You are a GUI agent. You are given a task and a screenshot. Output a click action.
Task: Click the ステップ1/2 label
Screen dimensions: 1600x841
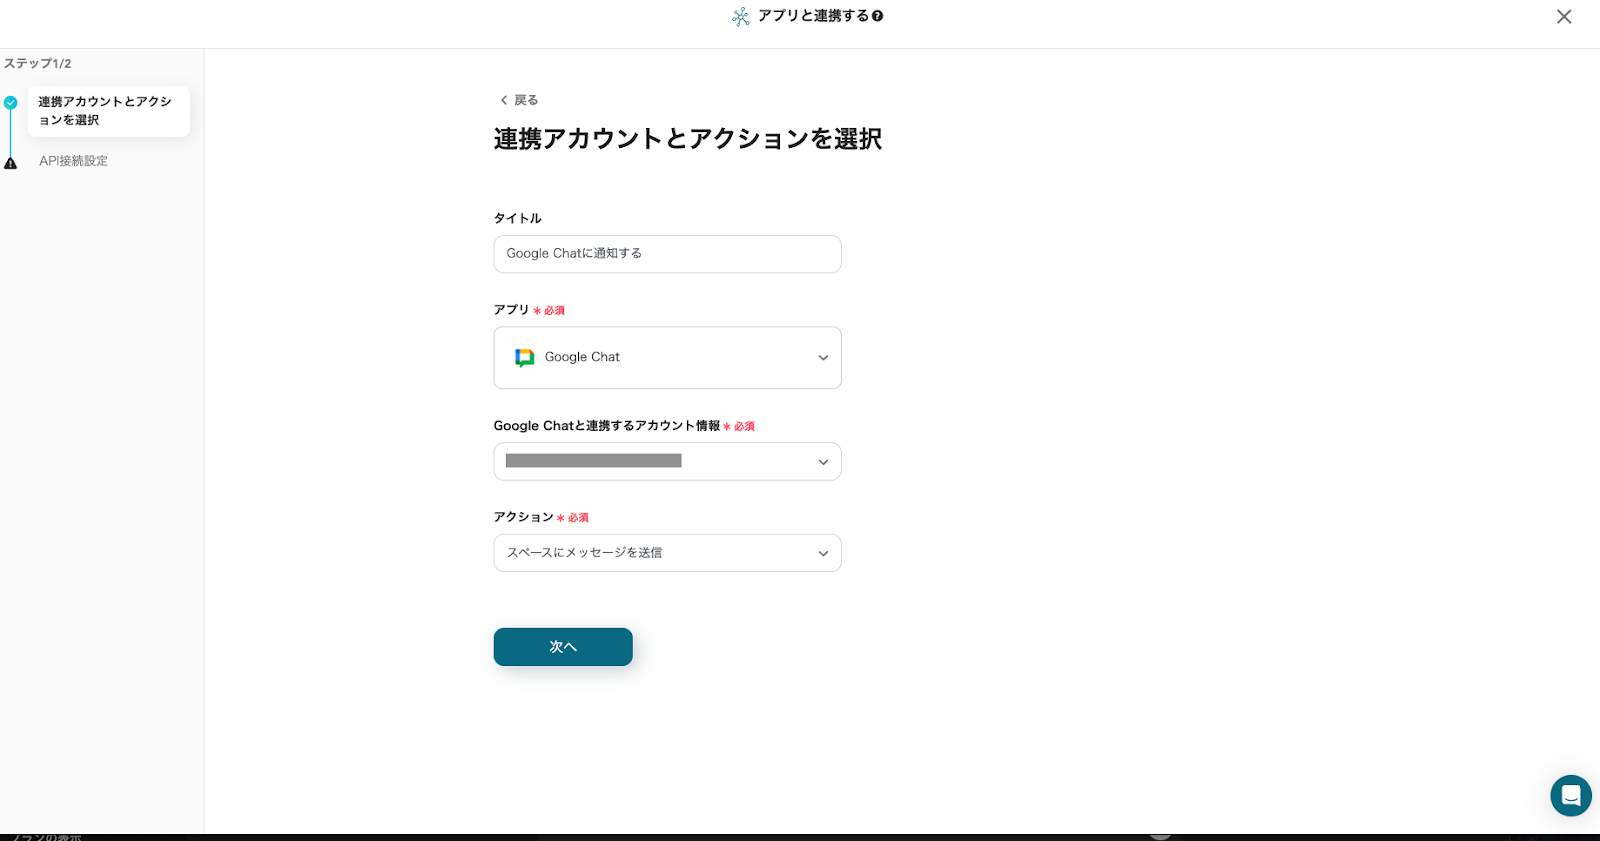pos(38,63)
